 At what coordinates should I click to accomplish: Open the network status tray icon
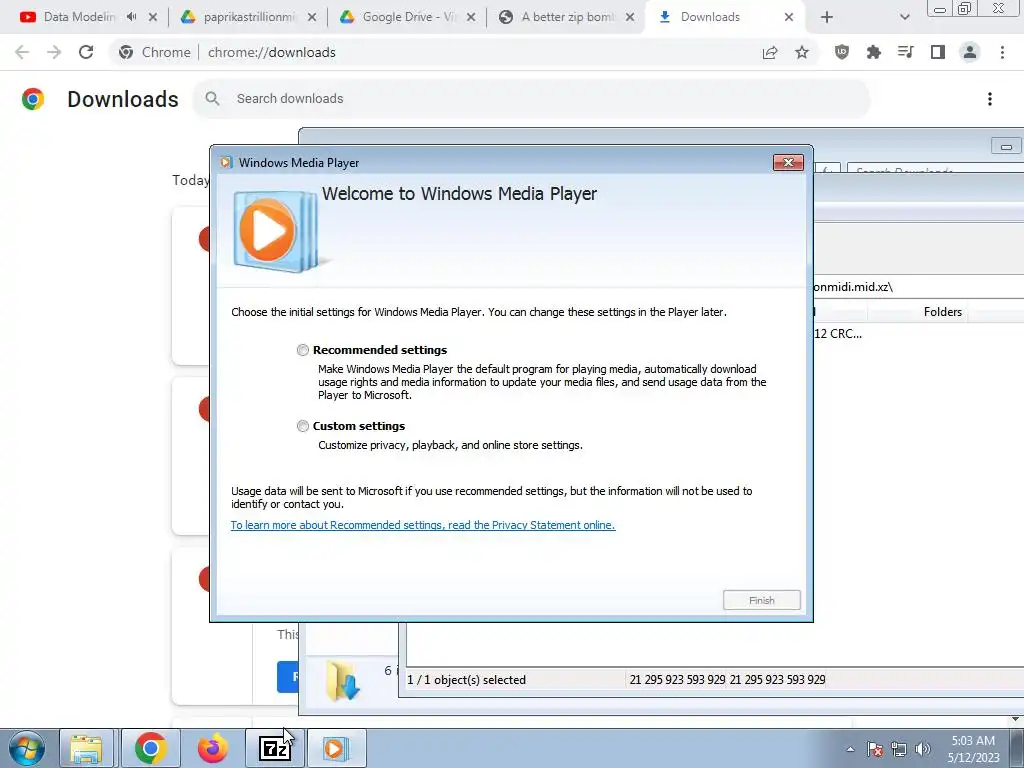[x=899, y=749]
